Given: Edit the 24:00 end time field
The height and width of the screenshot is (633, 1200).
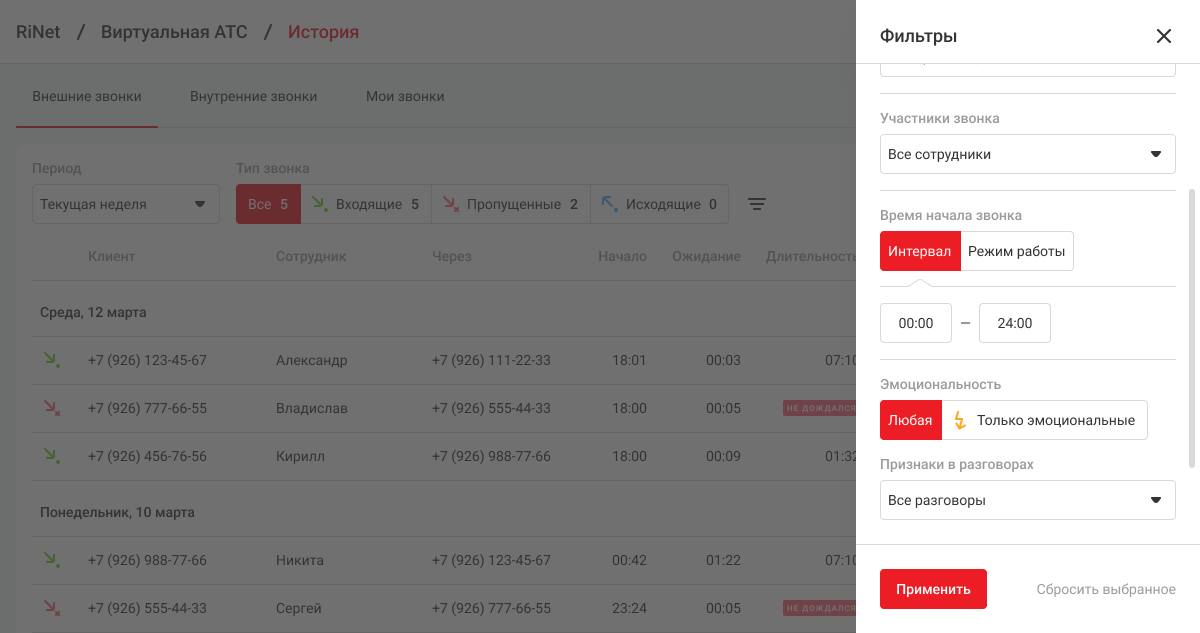Looking at the screenshot, I should pos(1015,323).
